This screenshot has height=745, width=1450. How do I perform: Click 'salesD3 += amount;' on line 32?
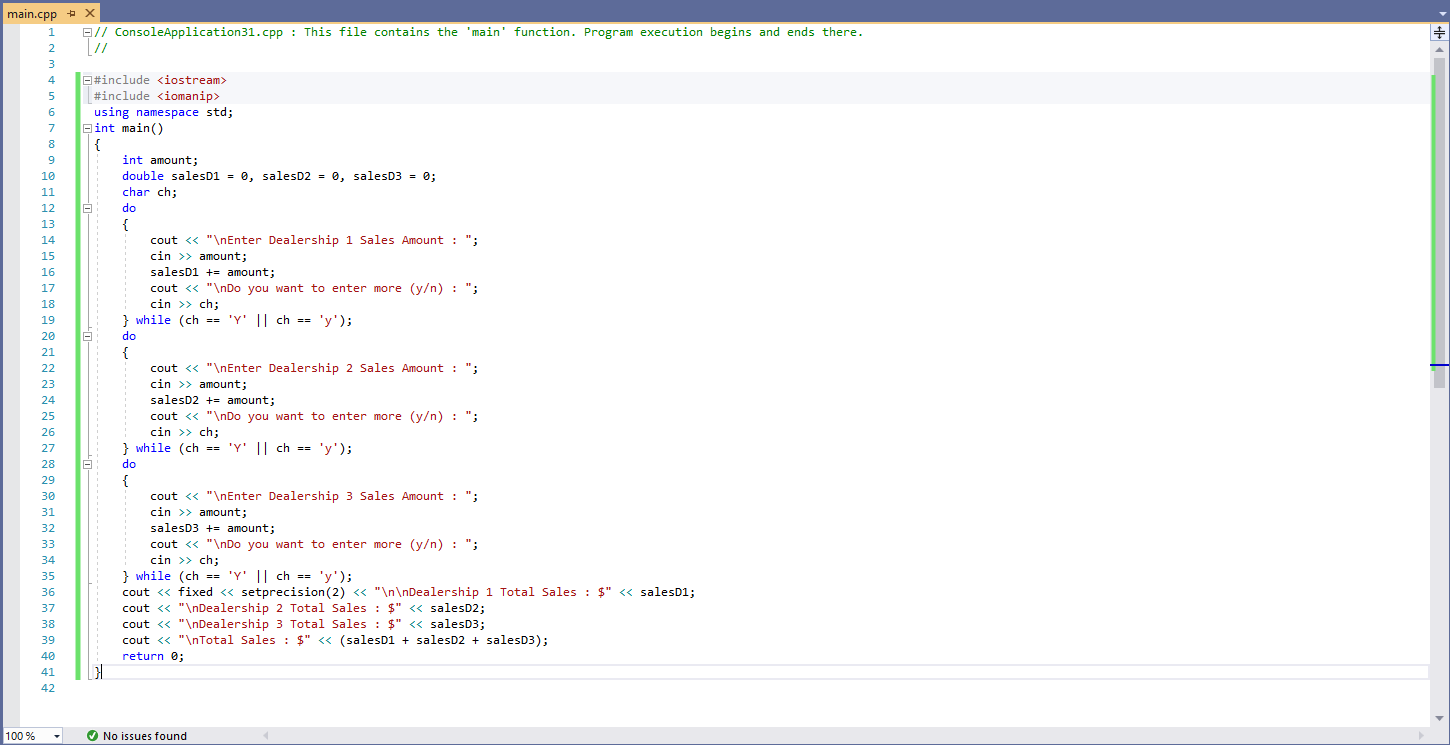pyautogui.click(x=212, y=528)
